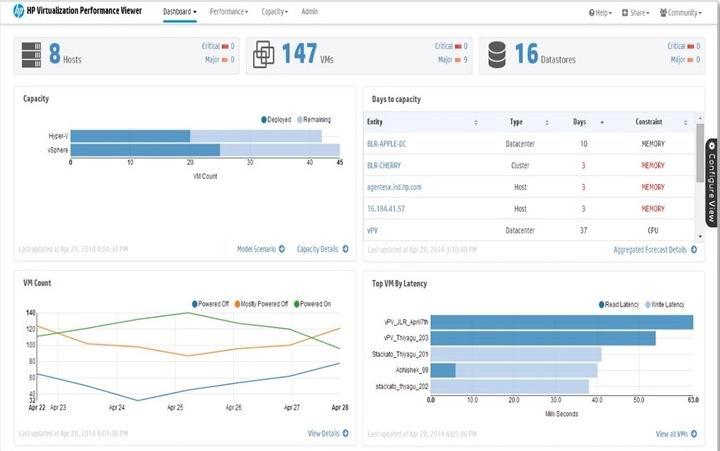Open the Model Scenario link
Image resolution: width=720 pixels, height=451 pixels.
click(256, 249)
